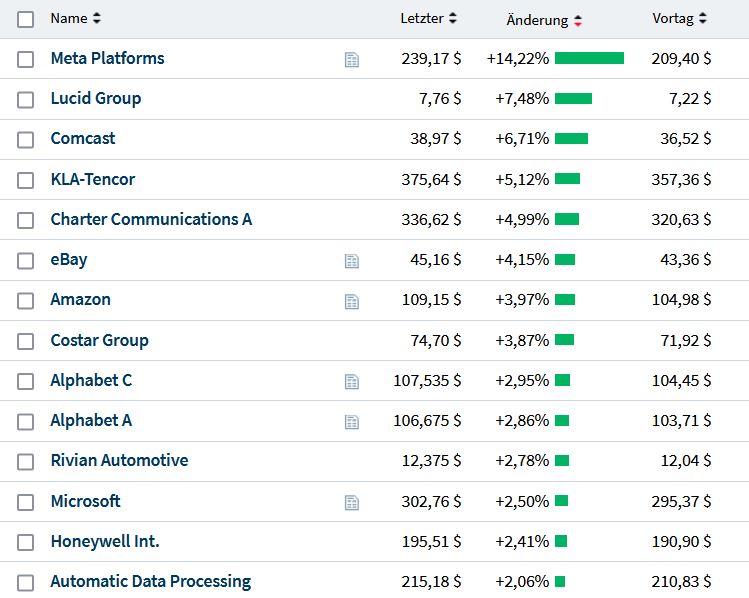This screenshot has width=749, height=598.
Task: Sort the table by Änderung column
Action: (578, 20)
